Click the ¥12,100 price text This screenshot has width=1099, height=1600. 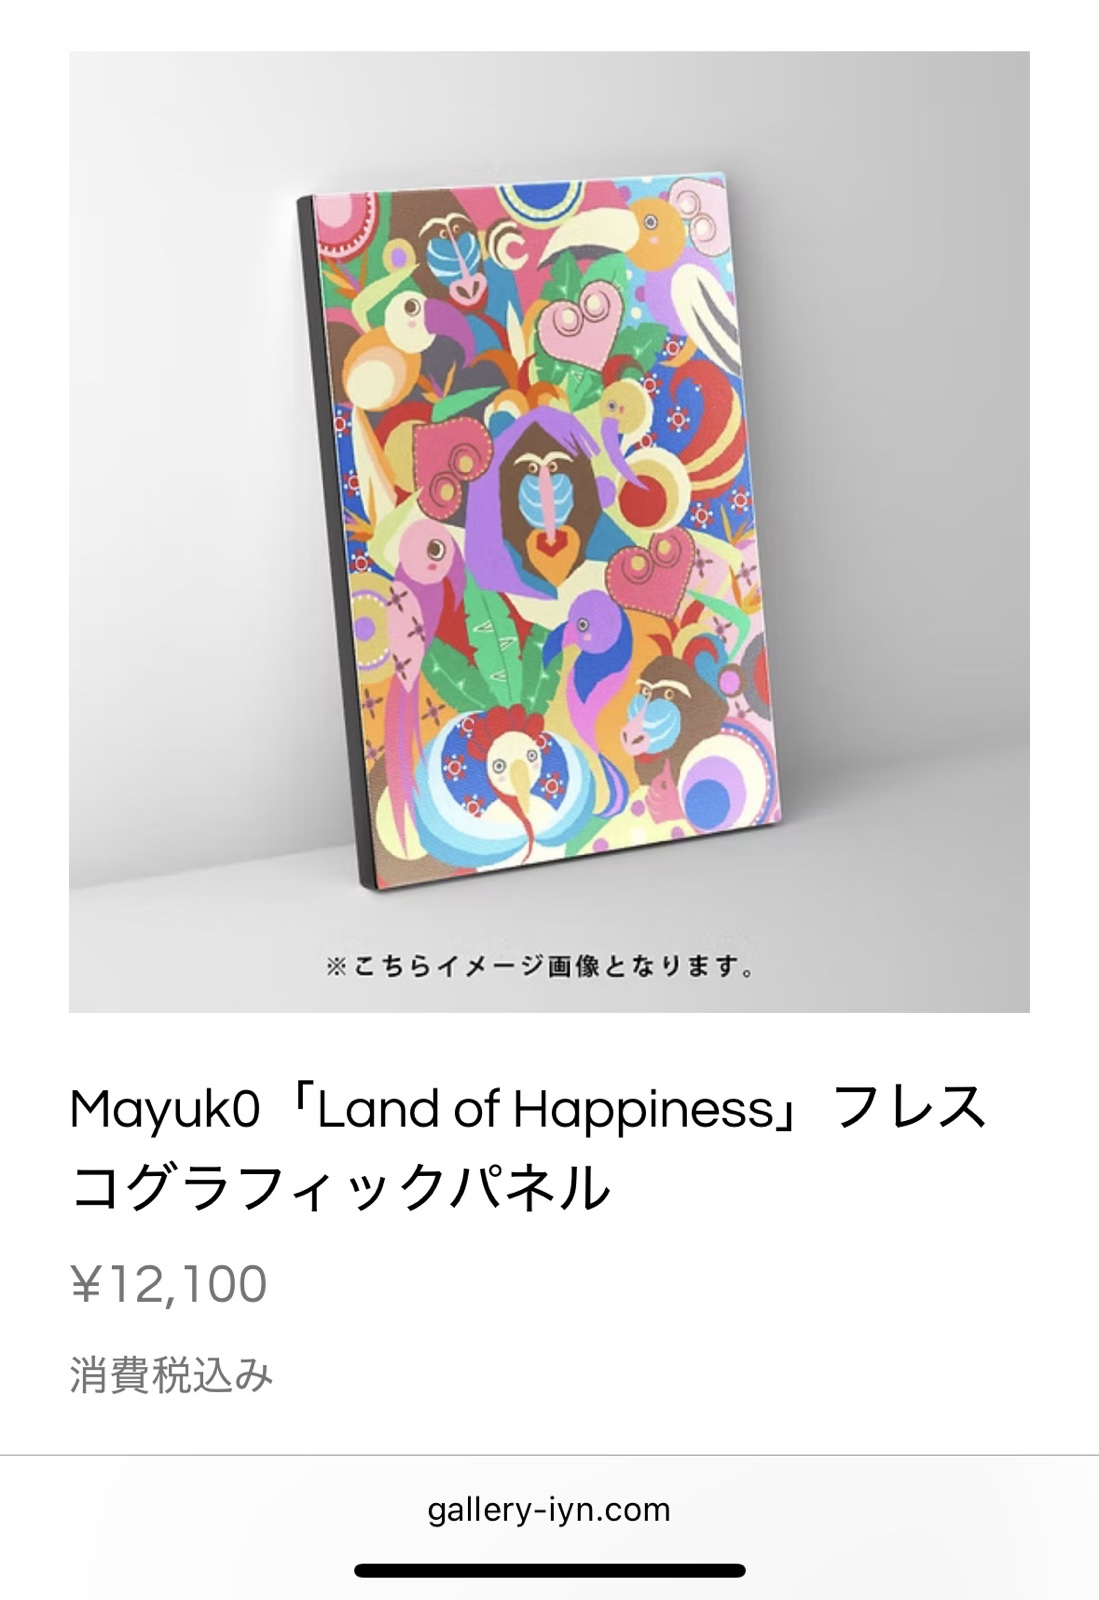tap(168, 1284)
